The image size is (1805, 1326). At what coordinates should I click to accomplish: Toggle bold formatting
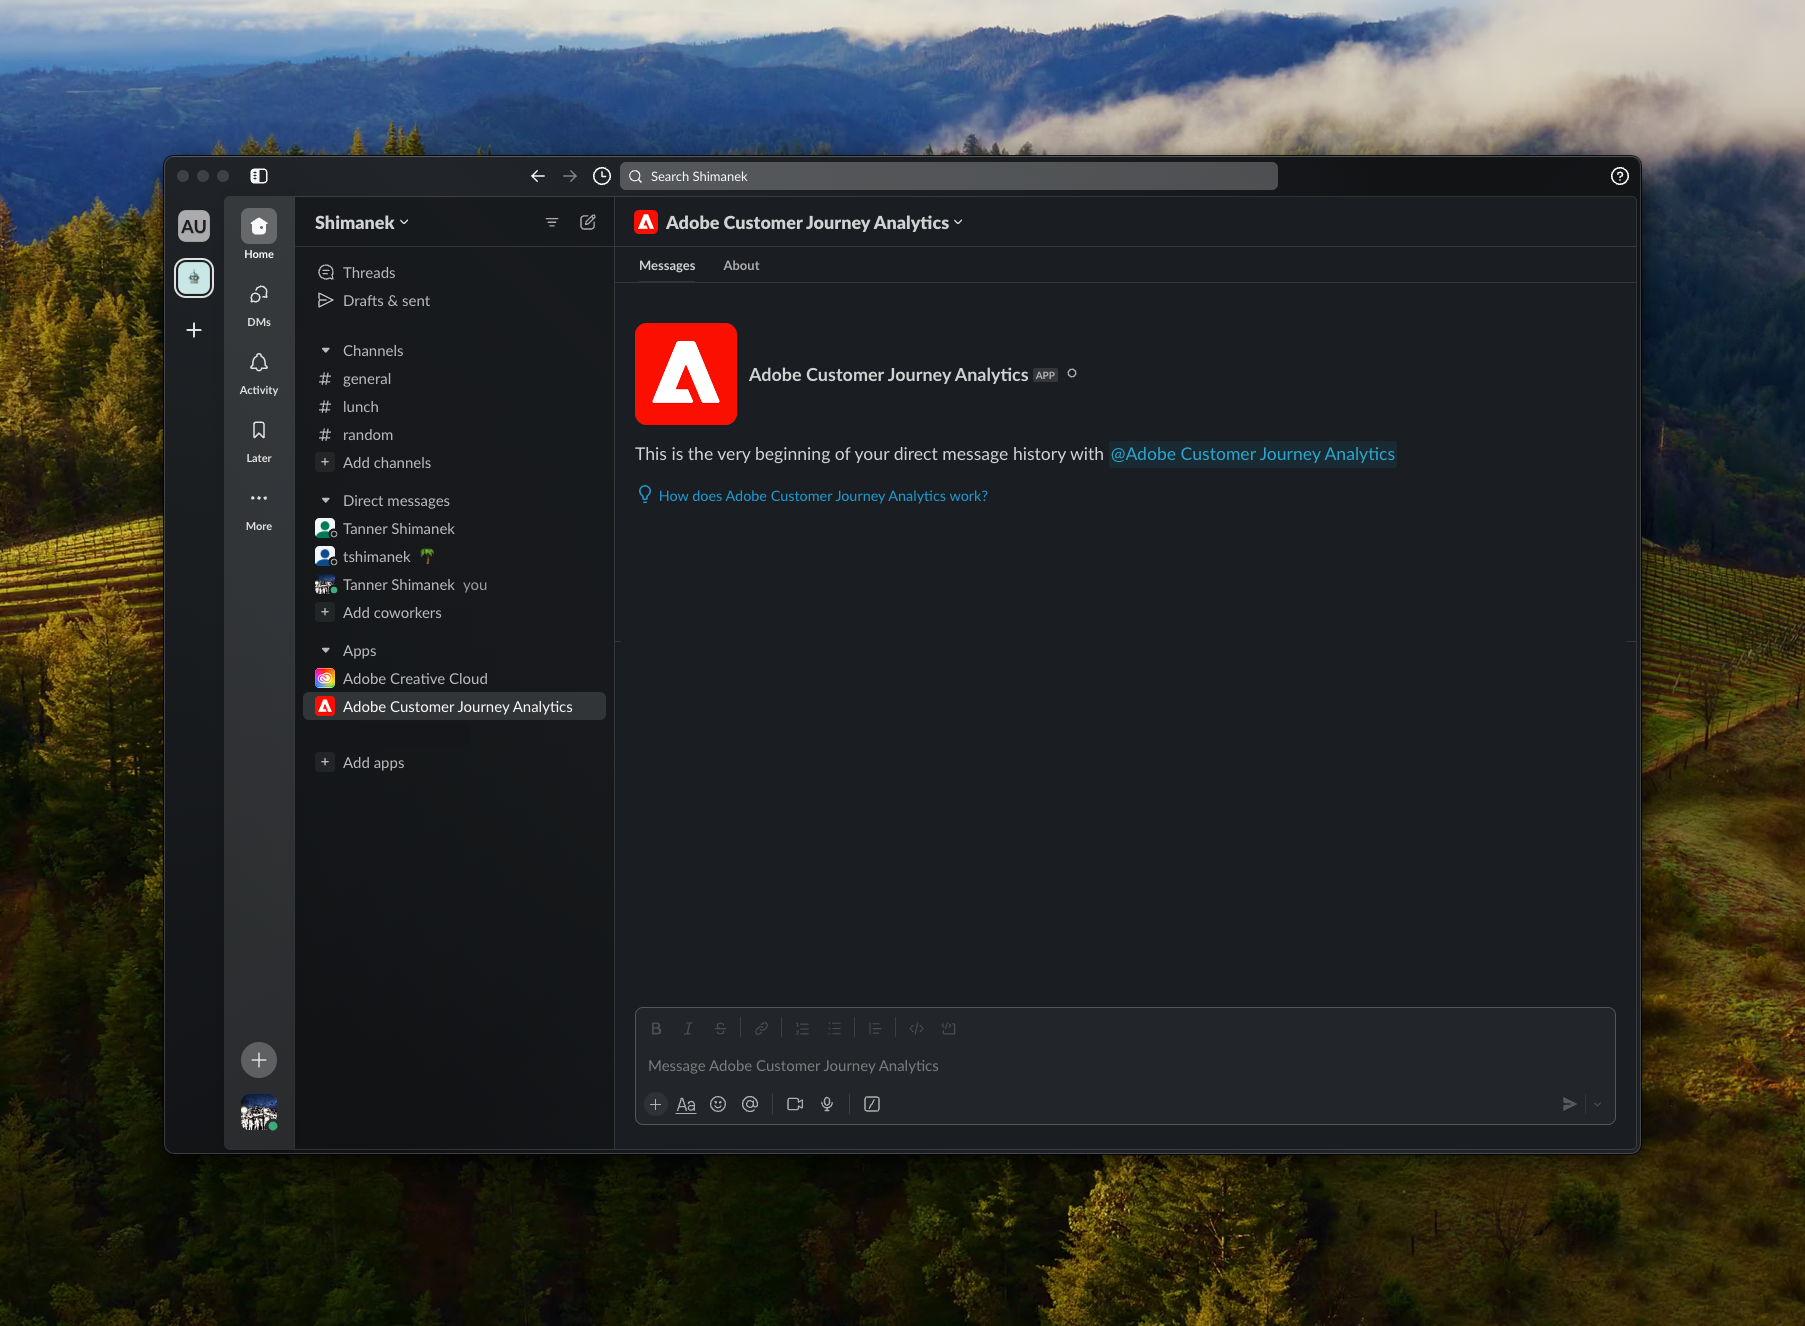(656, 1028)
